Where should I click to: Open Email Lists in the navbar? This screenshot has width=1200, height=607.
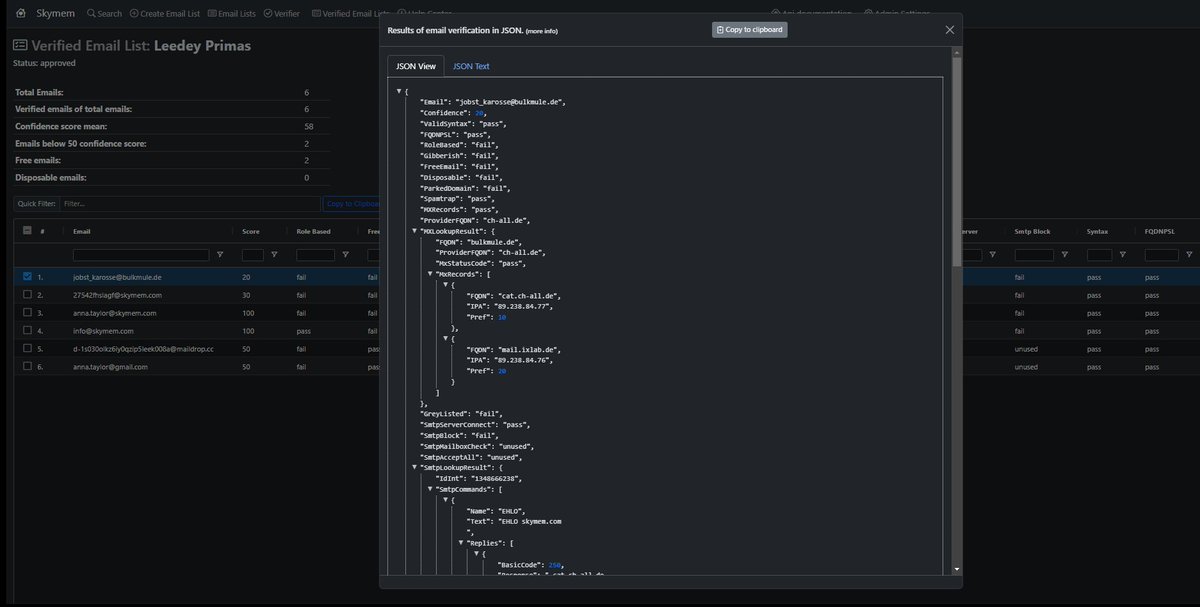pyautogui.click(x=231, y=14)
